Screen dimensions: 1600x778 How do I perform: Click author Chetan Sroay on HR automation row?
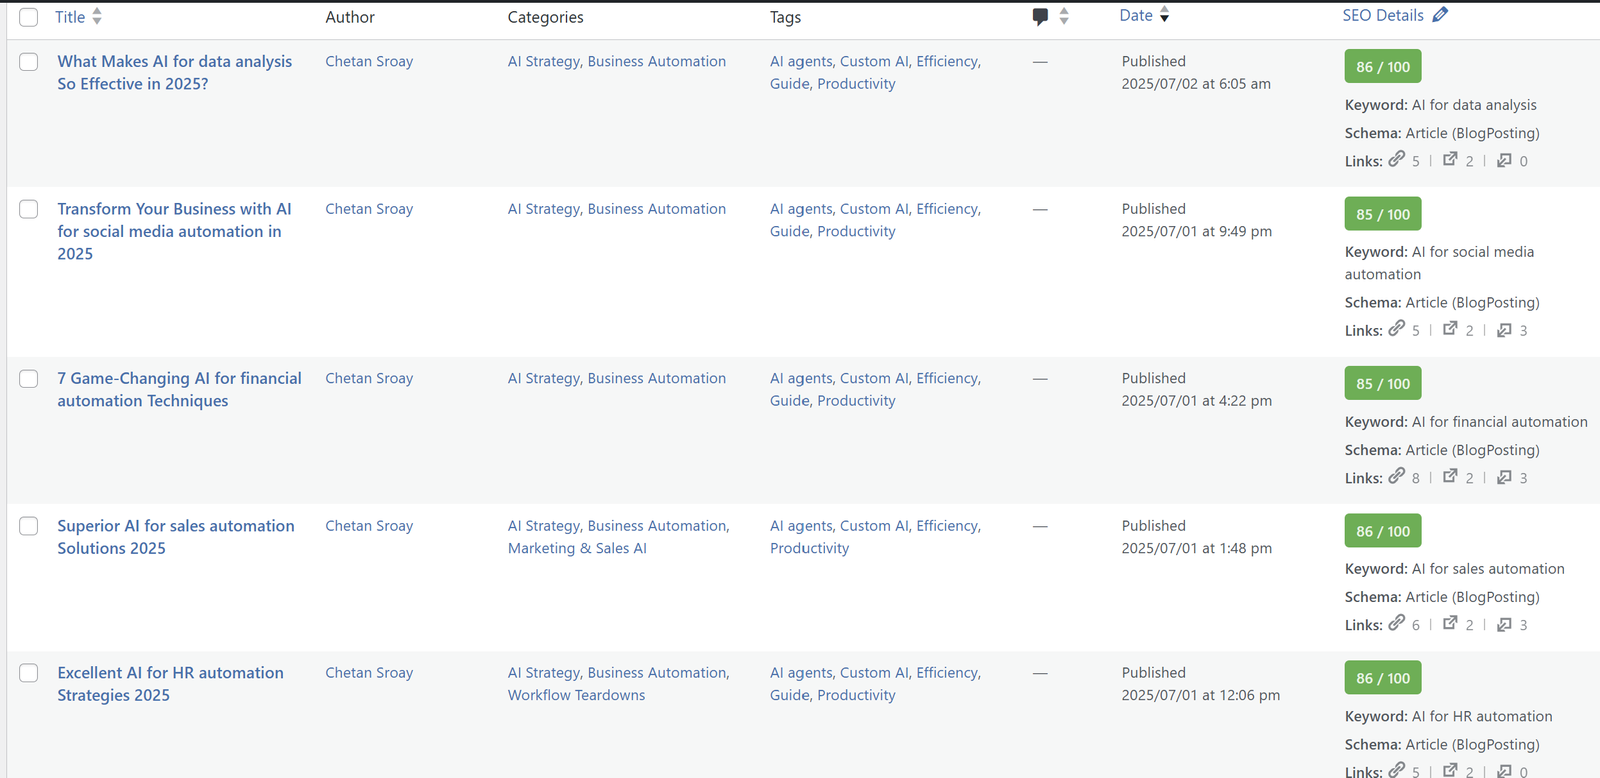coord(369,673)
